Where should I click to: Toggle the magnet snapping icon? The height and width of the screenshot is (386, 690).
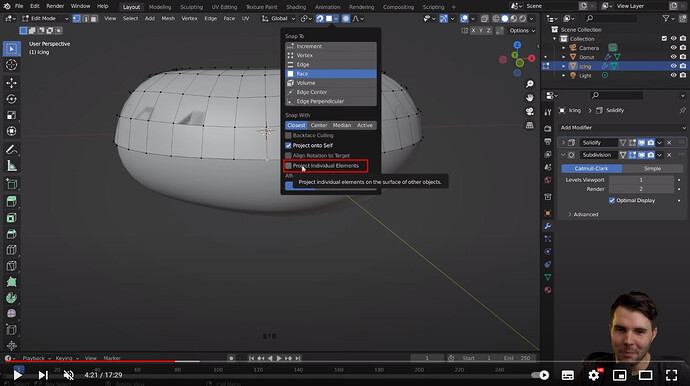(x=320, y=18)
